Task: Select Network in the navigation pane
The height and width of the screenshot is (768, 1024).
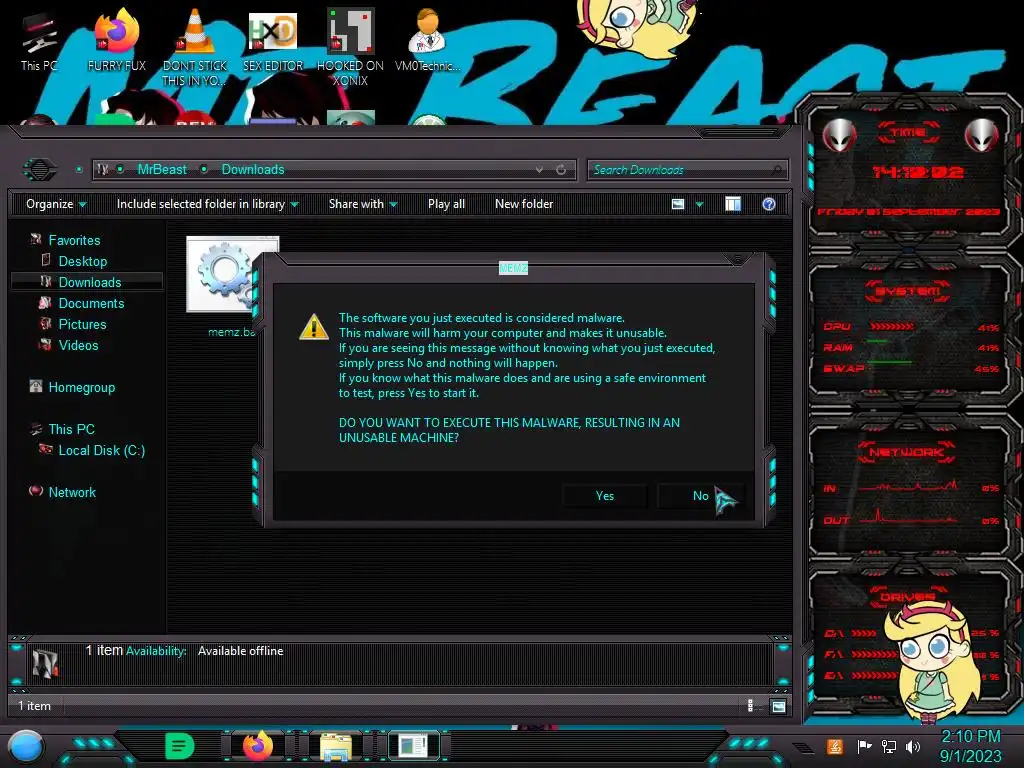Action: pyautogui.click(x=72, y=492)
